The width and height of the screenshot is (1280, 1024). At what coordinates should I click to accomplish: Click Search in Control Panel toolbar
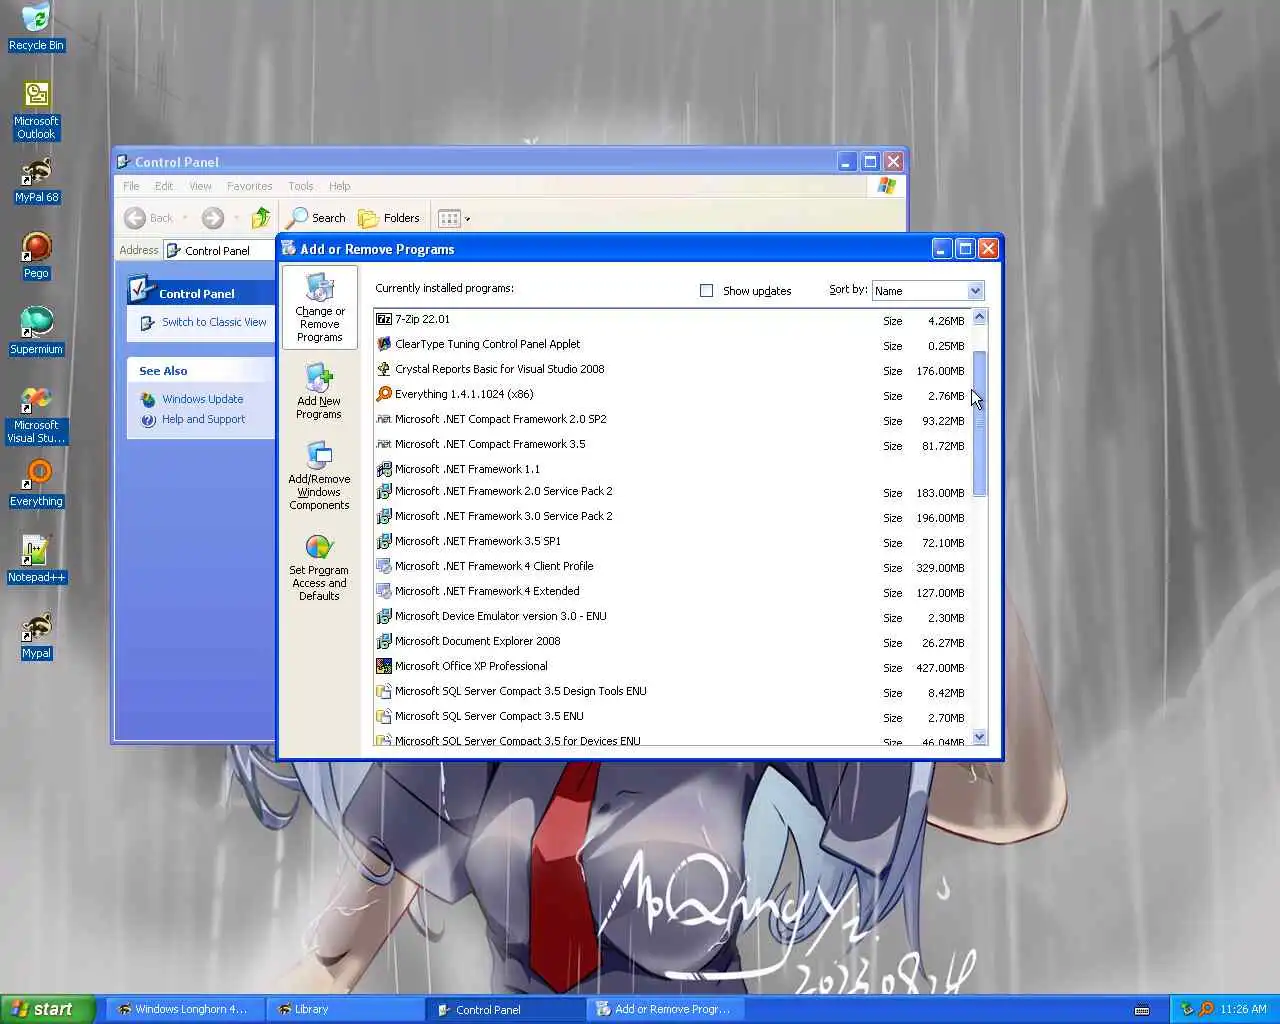click(316, 218)
